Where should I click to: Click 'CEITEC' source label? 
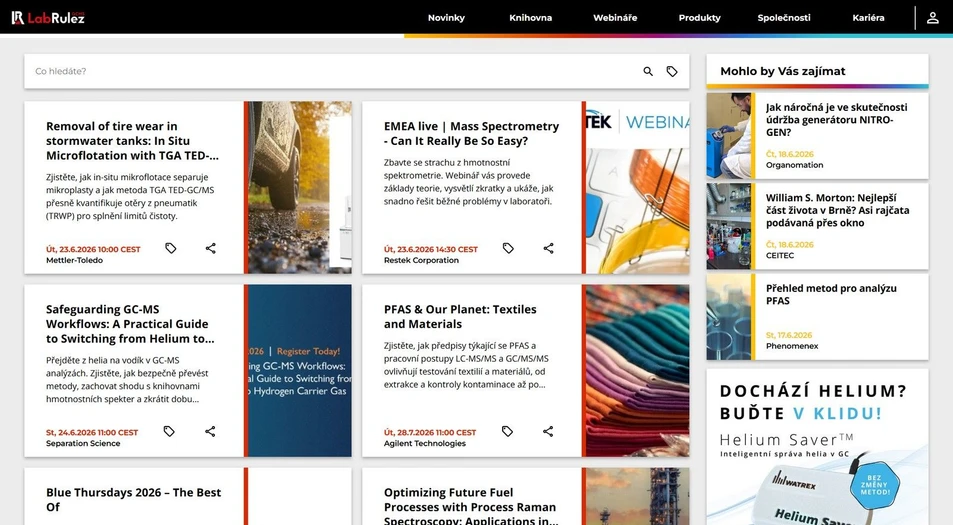[x=780, y=255]
